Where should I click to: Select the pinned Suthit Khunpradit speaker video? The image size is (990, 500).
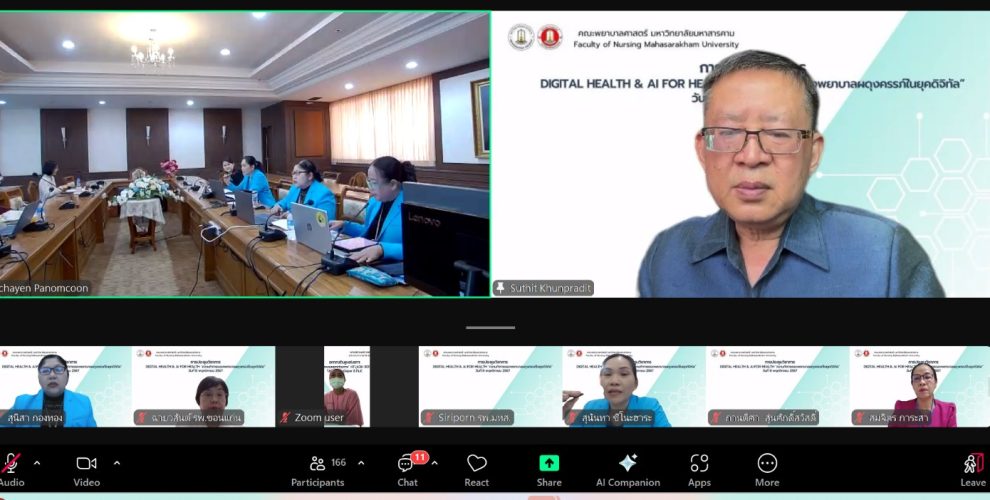(x=741, y=154)
